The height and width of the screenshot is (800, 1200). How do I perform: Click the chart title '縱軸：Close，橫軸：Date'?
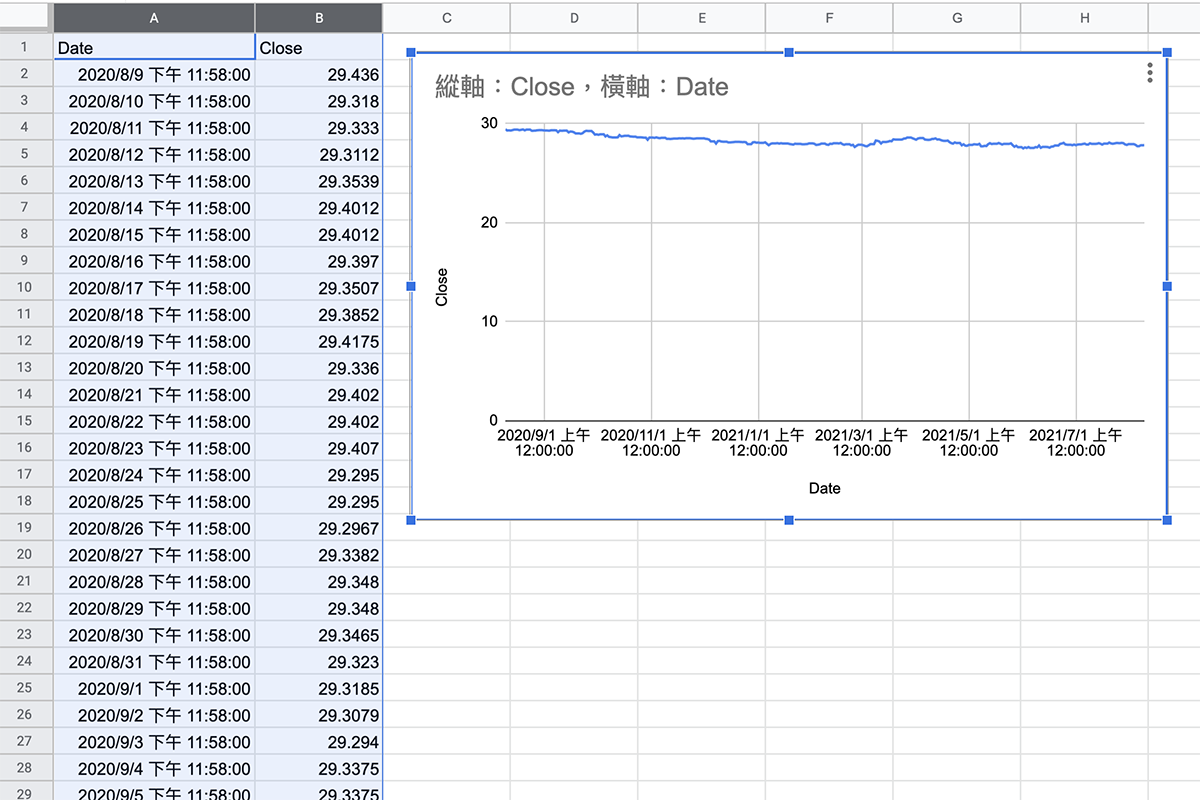583,86
